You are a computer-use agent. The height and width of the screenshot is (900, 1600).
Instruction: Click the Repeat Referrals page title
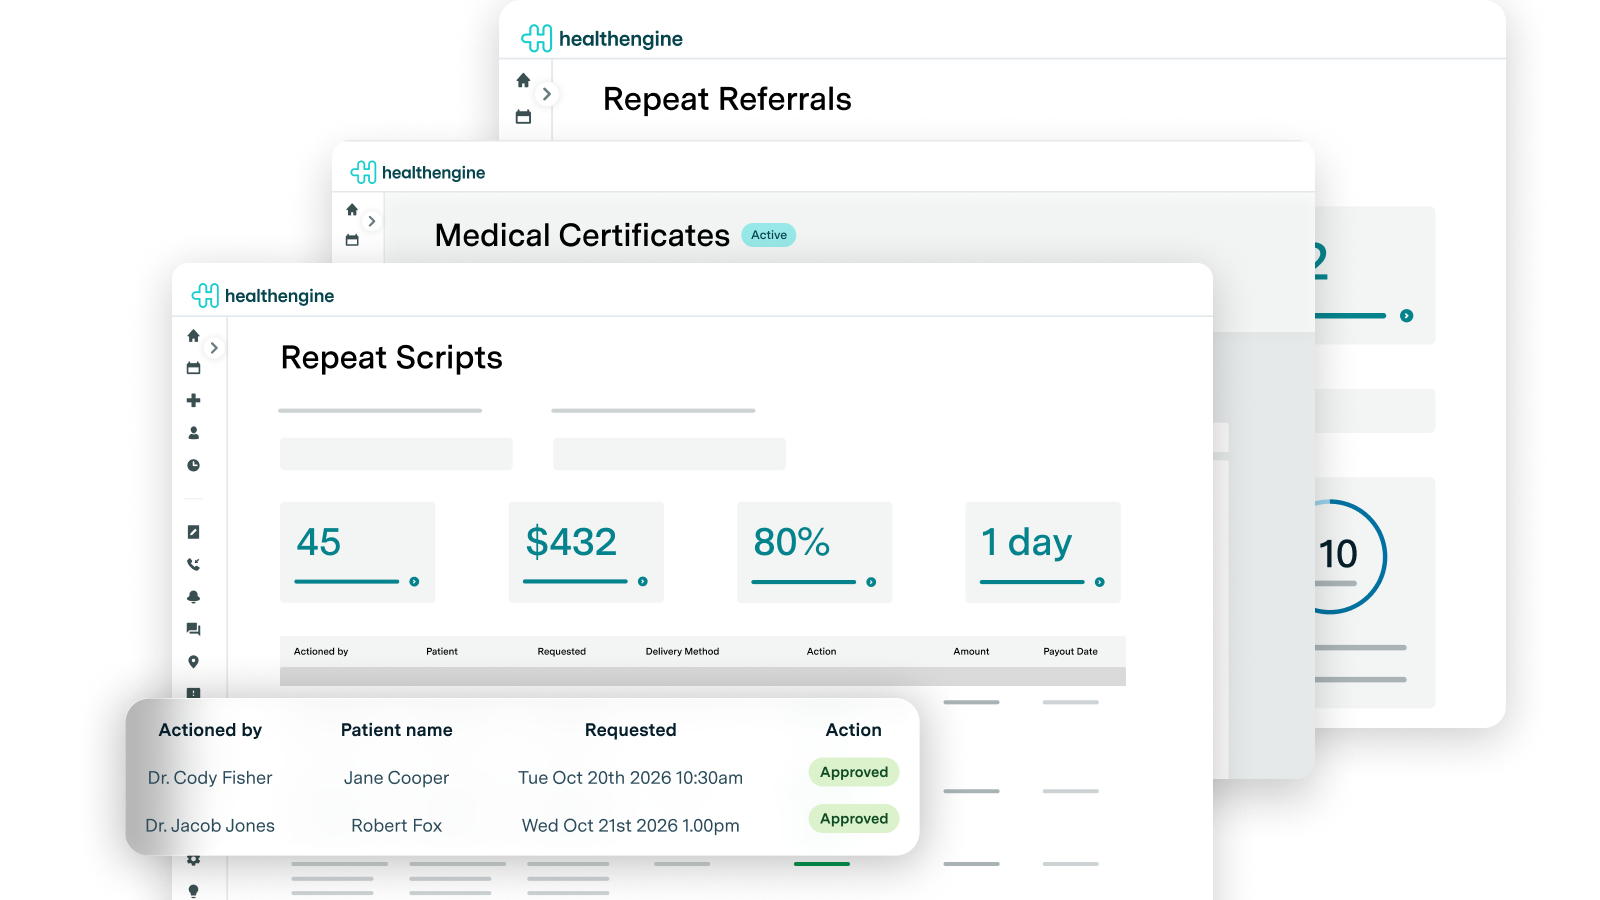727,99
